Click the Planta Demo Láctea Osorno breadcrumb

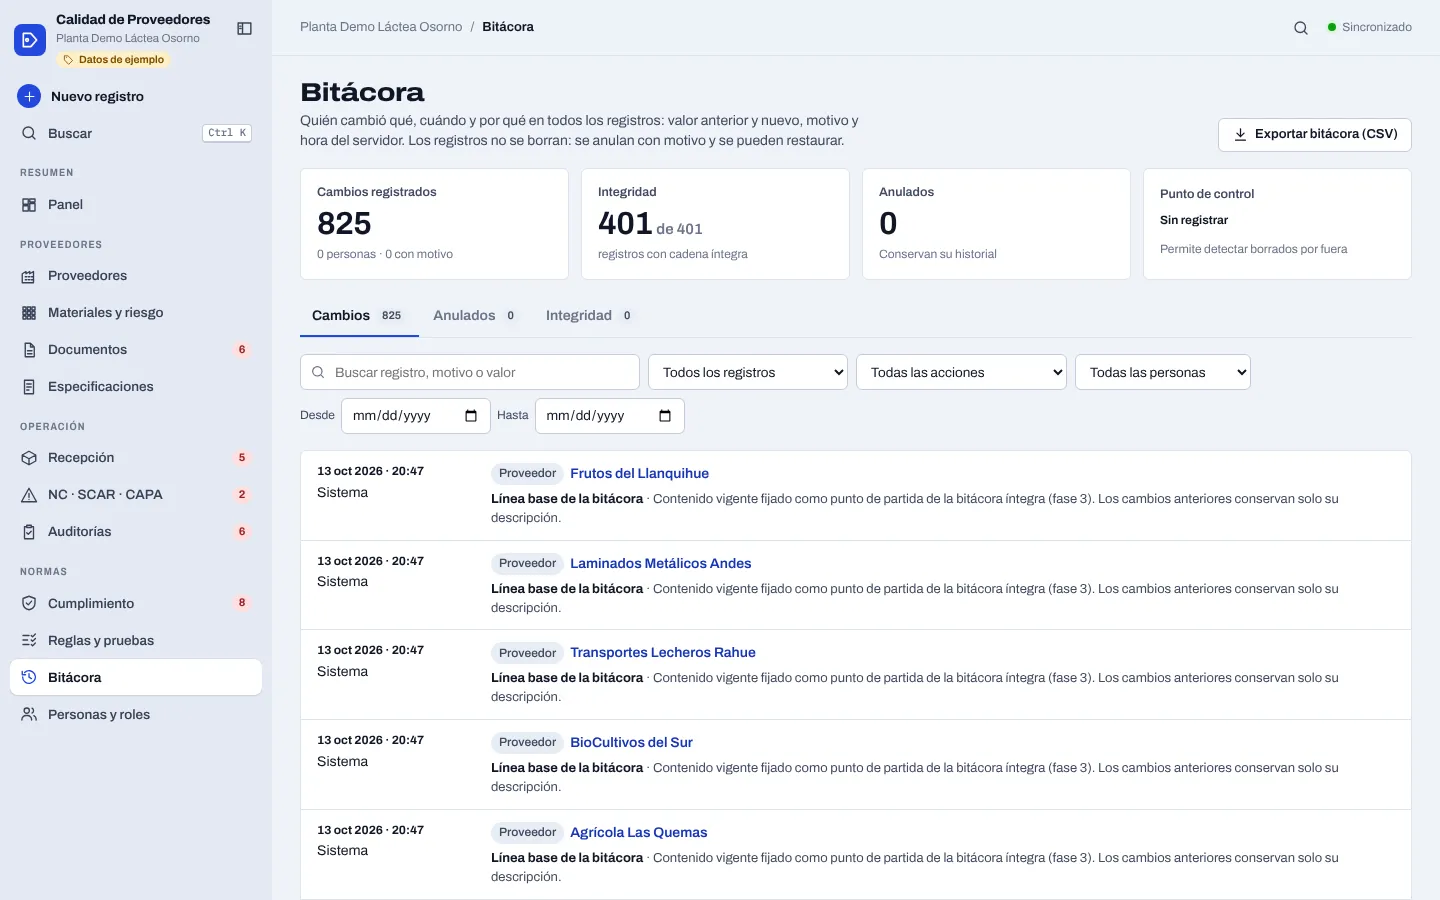pos(381,27)
